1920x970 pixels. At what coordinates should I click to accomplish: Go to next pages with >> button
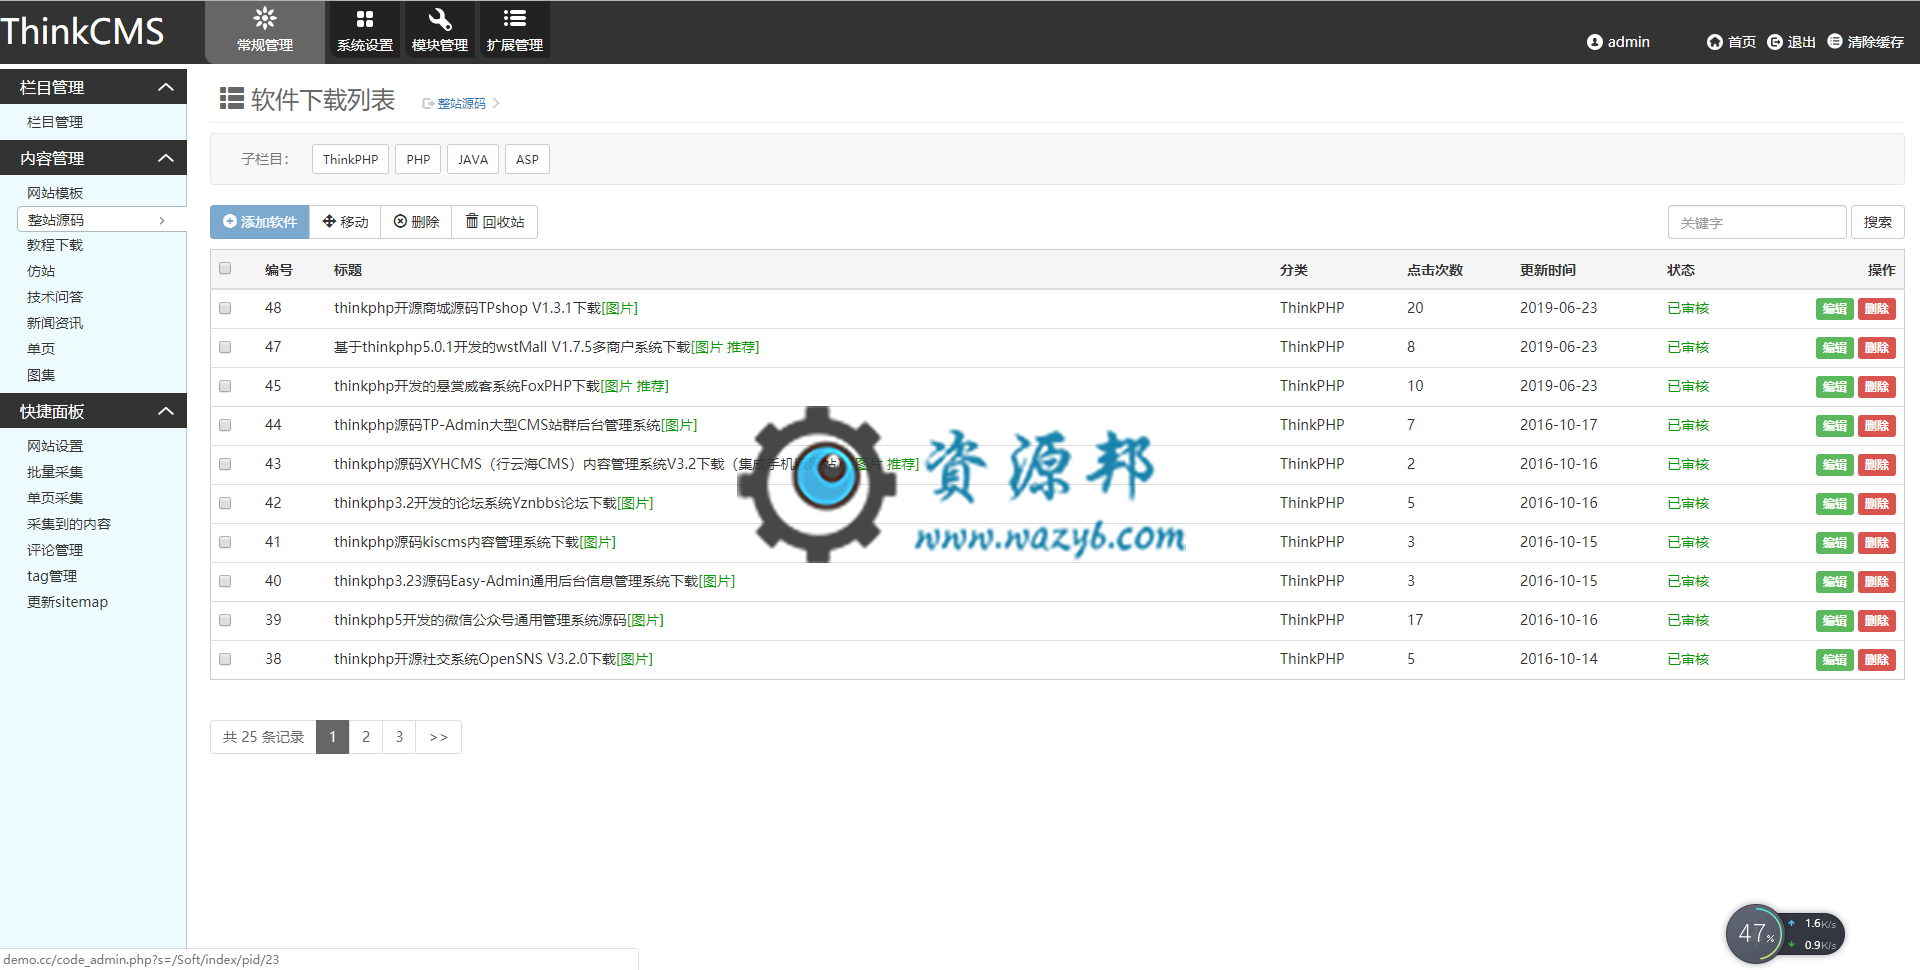(438, 737)
